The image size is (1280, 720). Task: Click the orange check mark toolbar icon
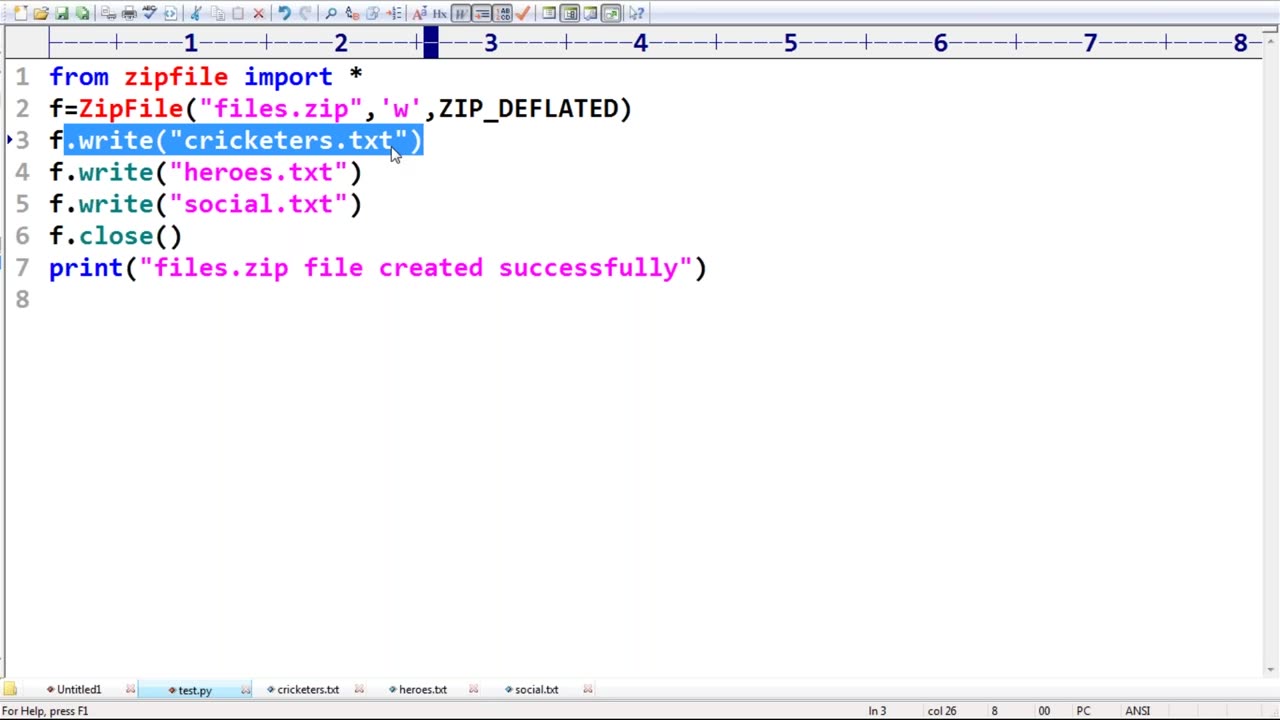tap(523, 13)
